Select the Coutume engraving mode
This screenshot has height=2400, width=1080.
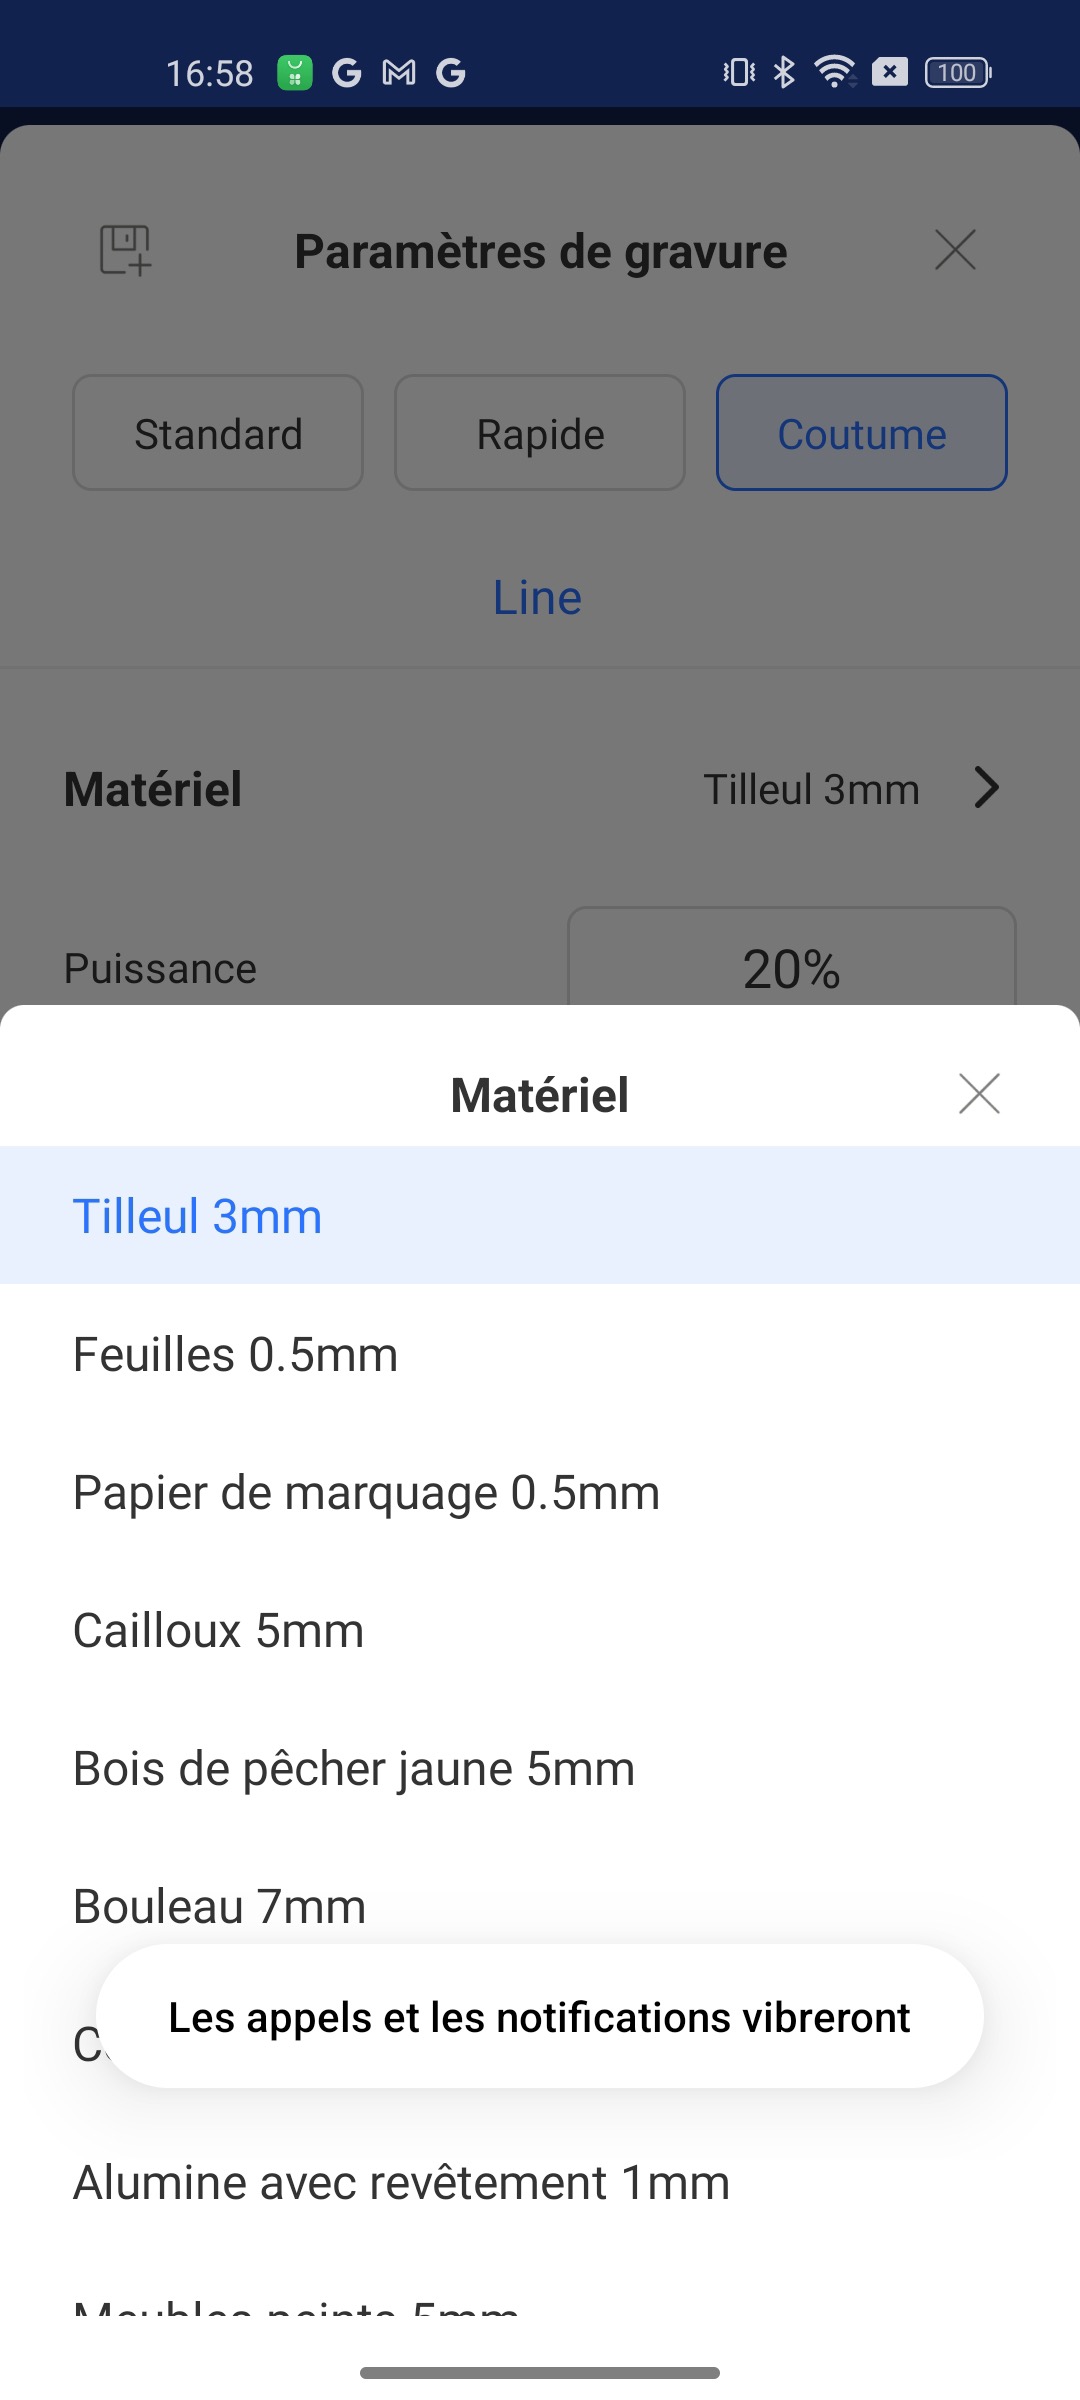862,433
